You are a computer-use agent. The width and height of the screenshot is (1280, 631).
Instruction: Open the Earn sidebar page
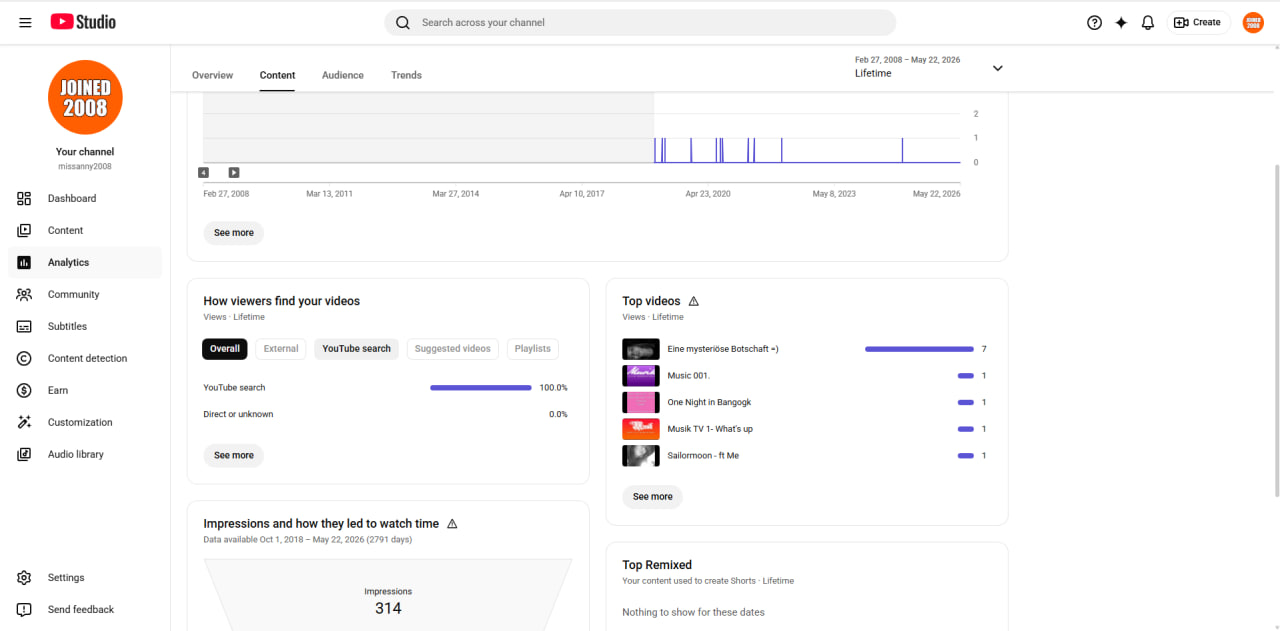pyautogui.click(x=85, y=390)
